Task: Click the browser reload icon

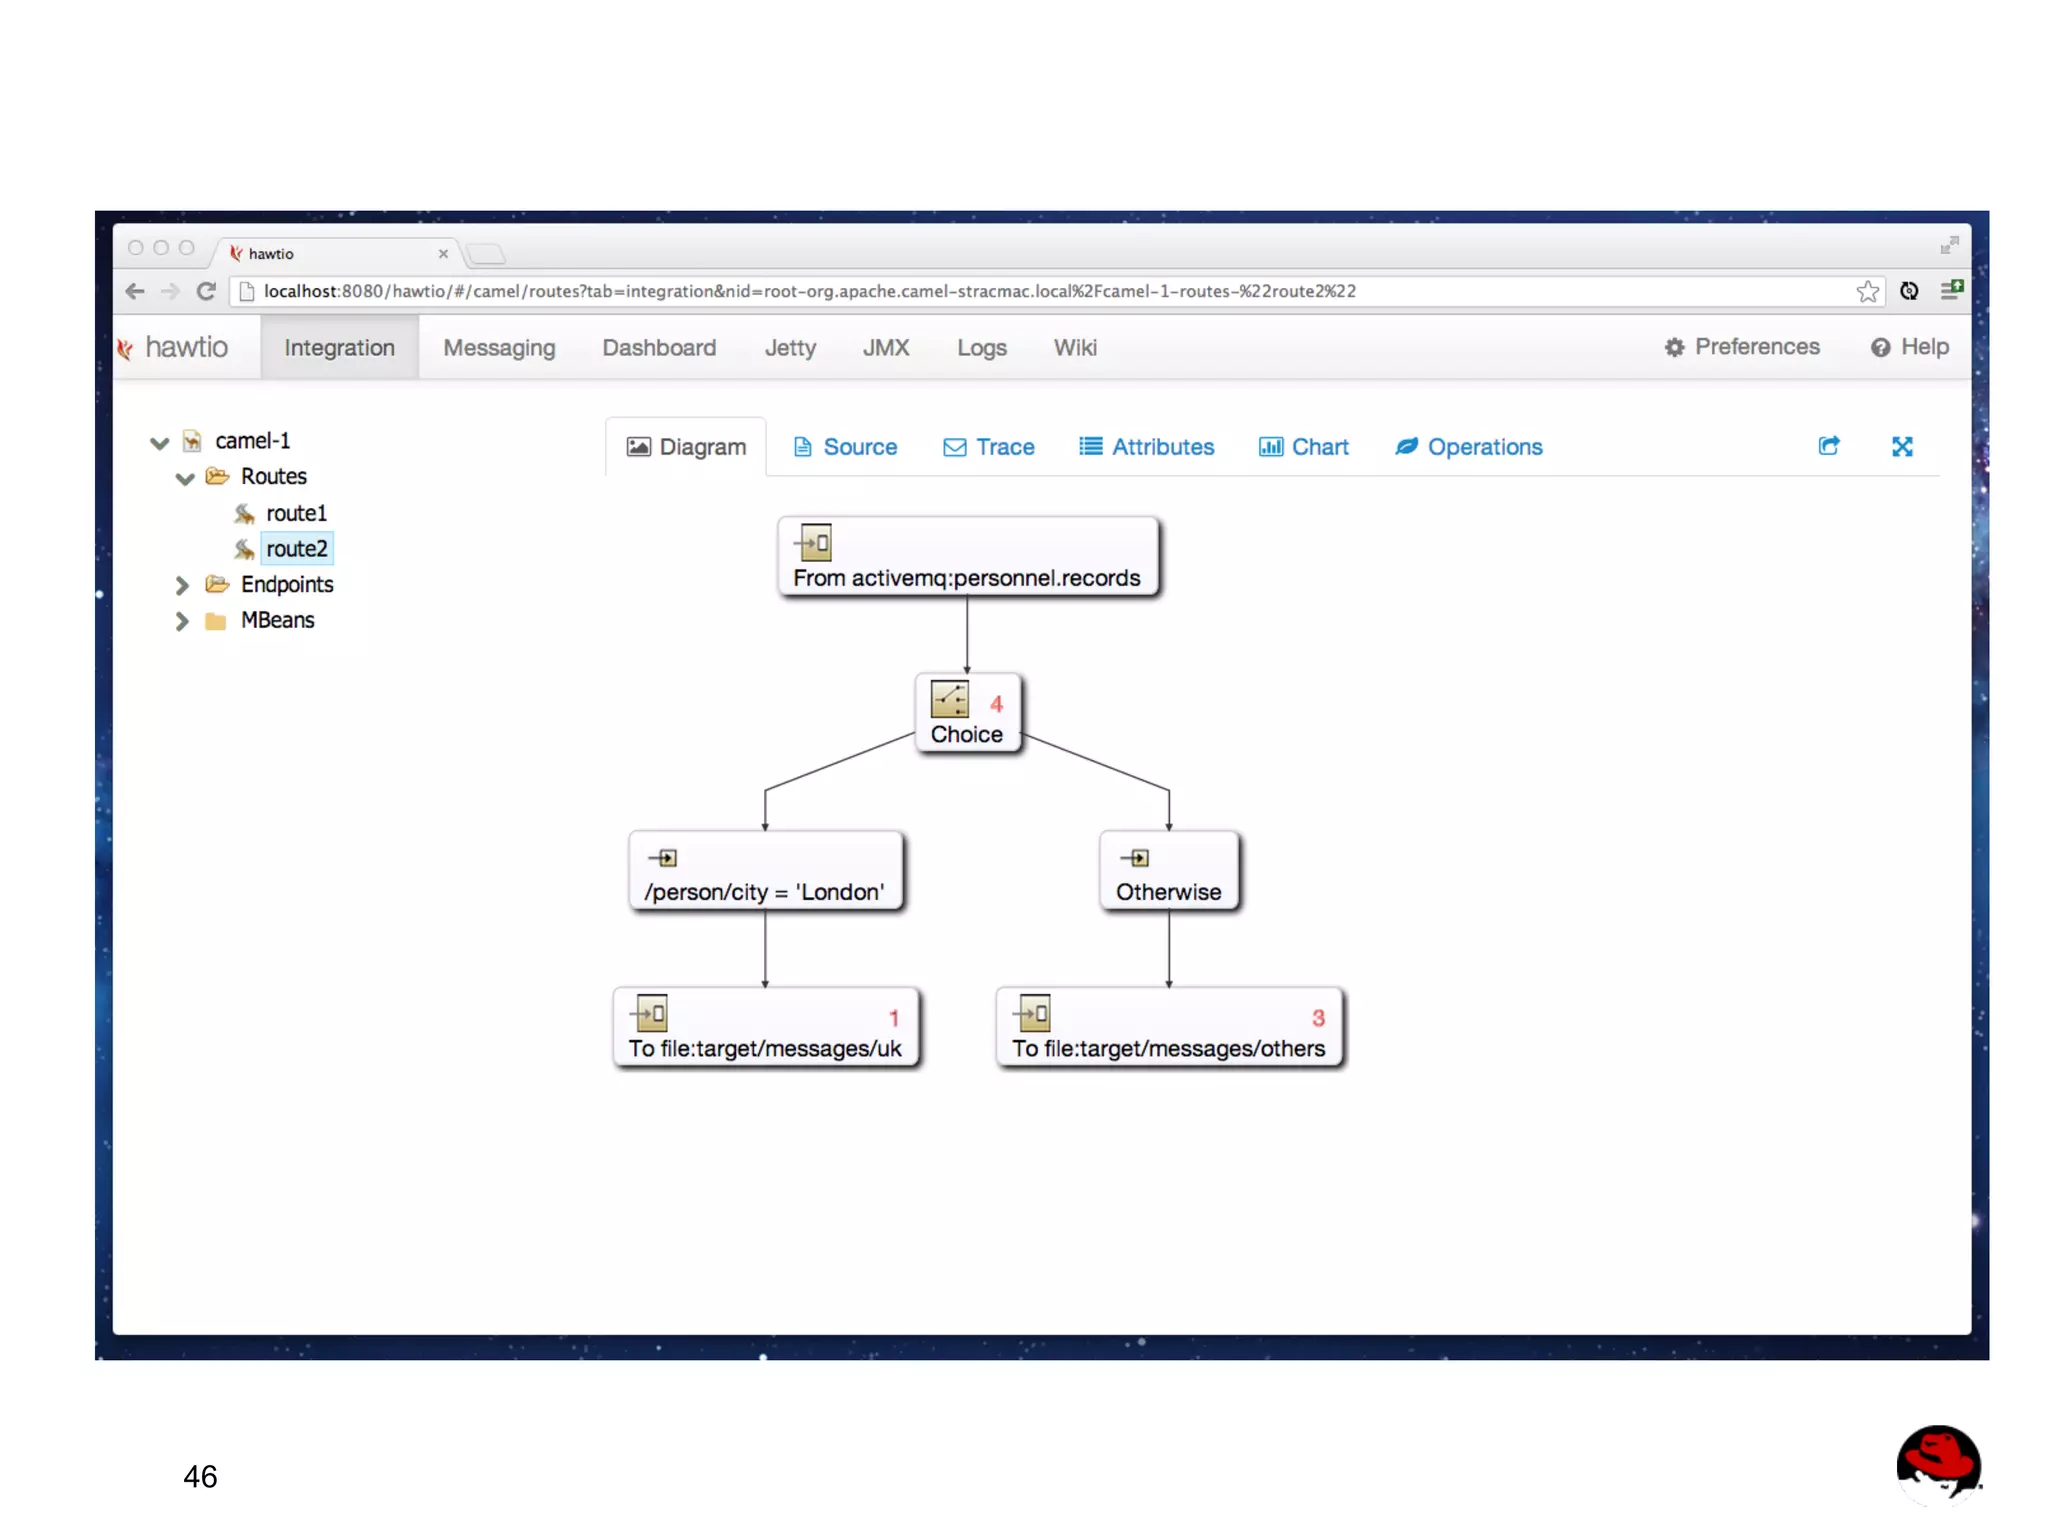Action: [x=207, y=291]
